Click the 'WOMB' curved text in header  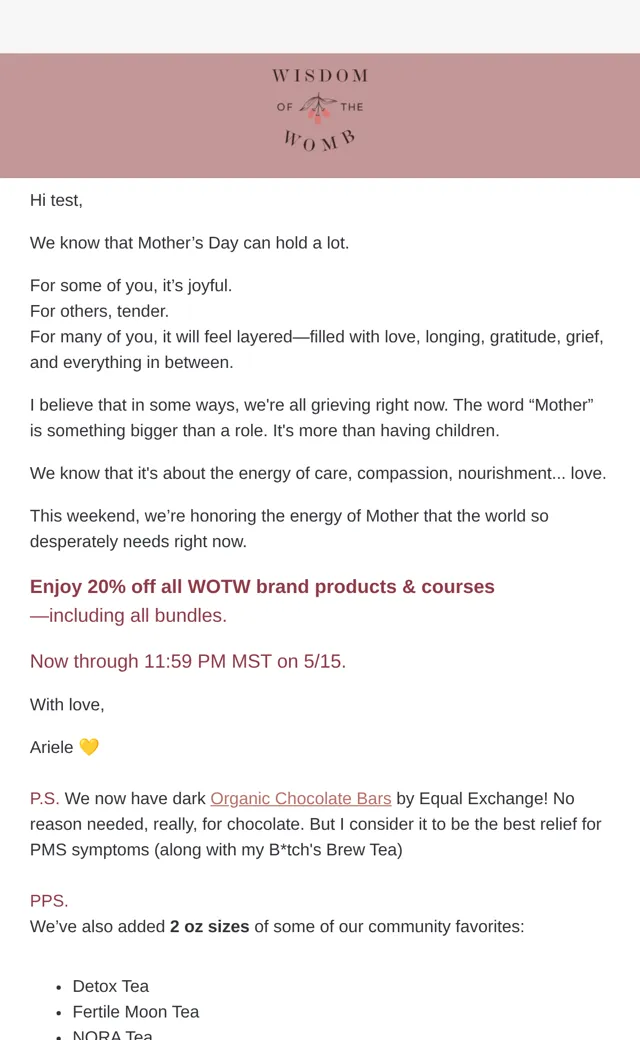point(320,140)
